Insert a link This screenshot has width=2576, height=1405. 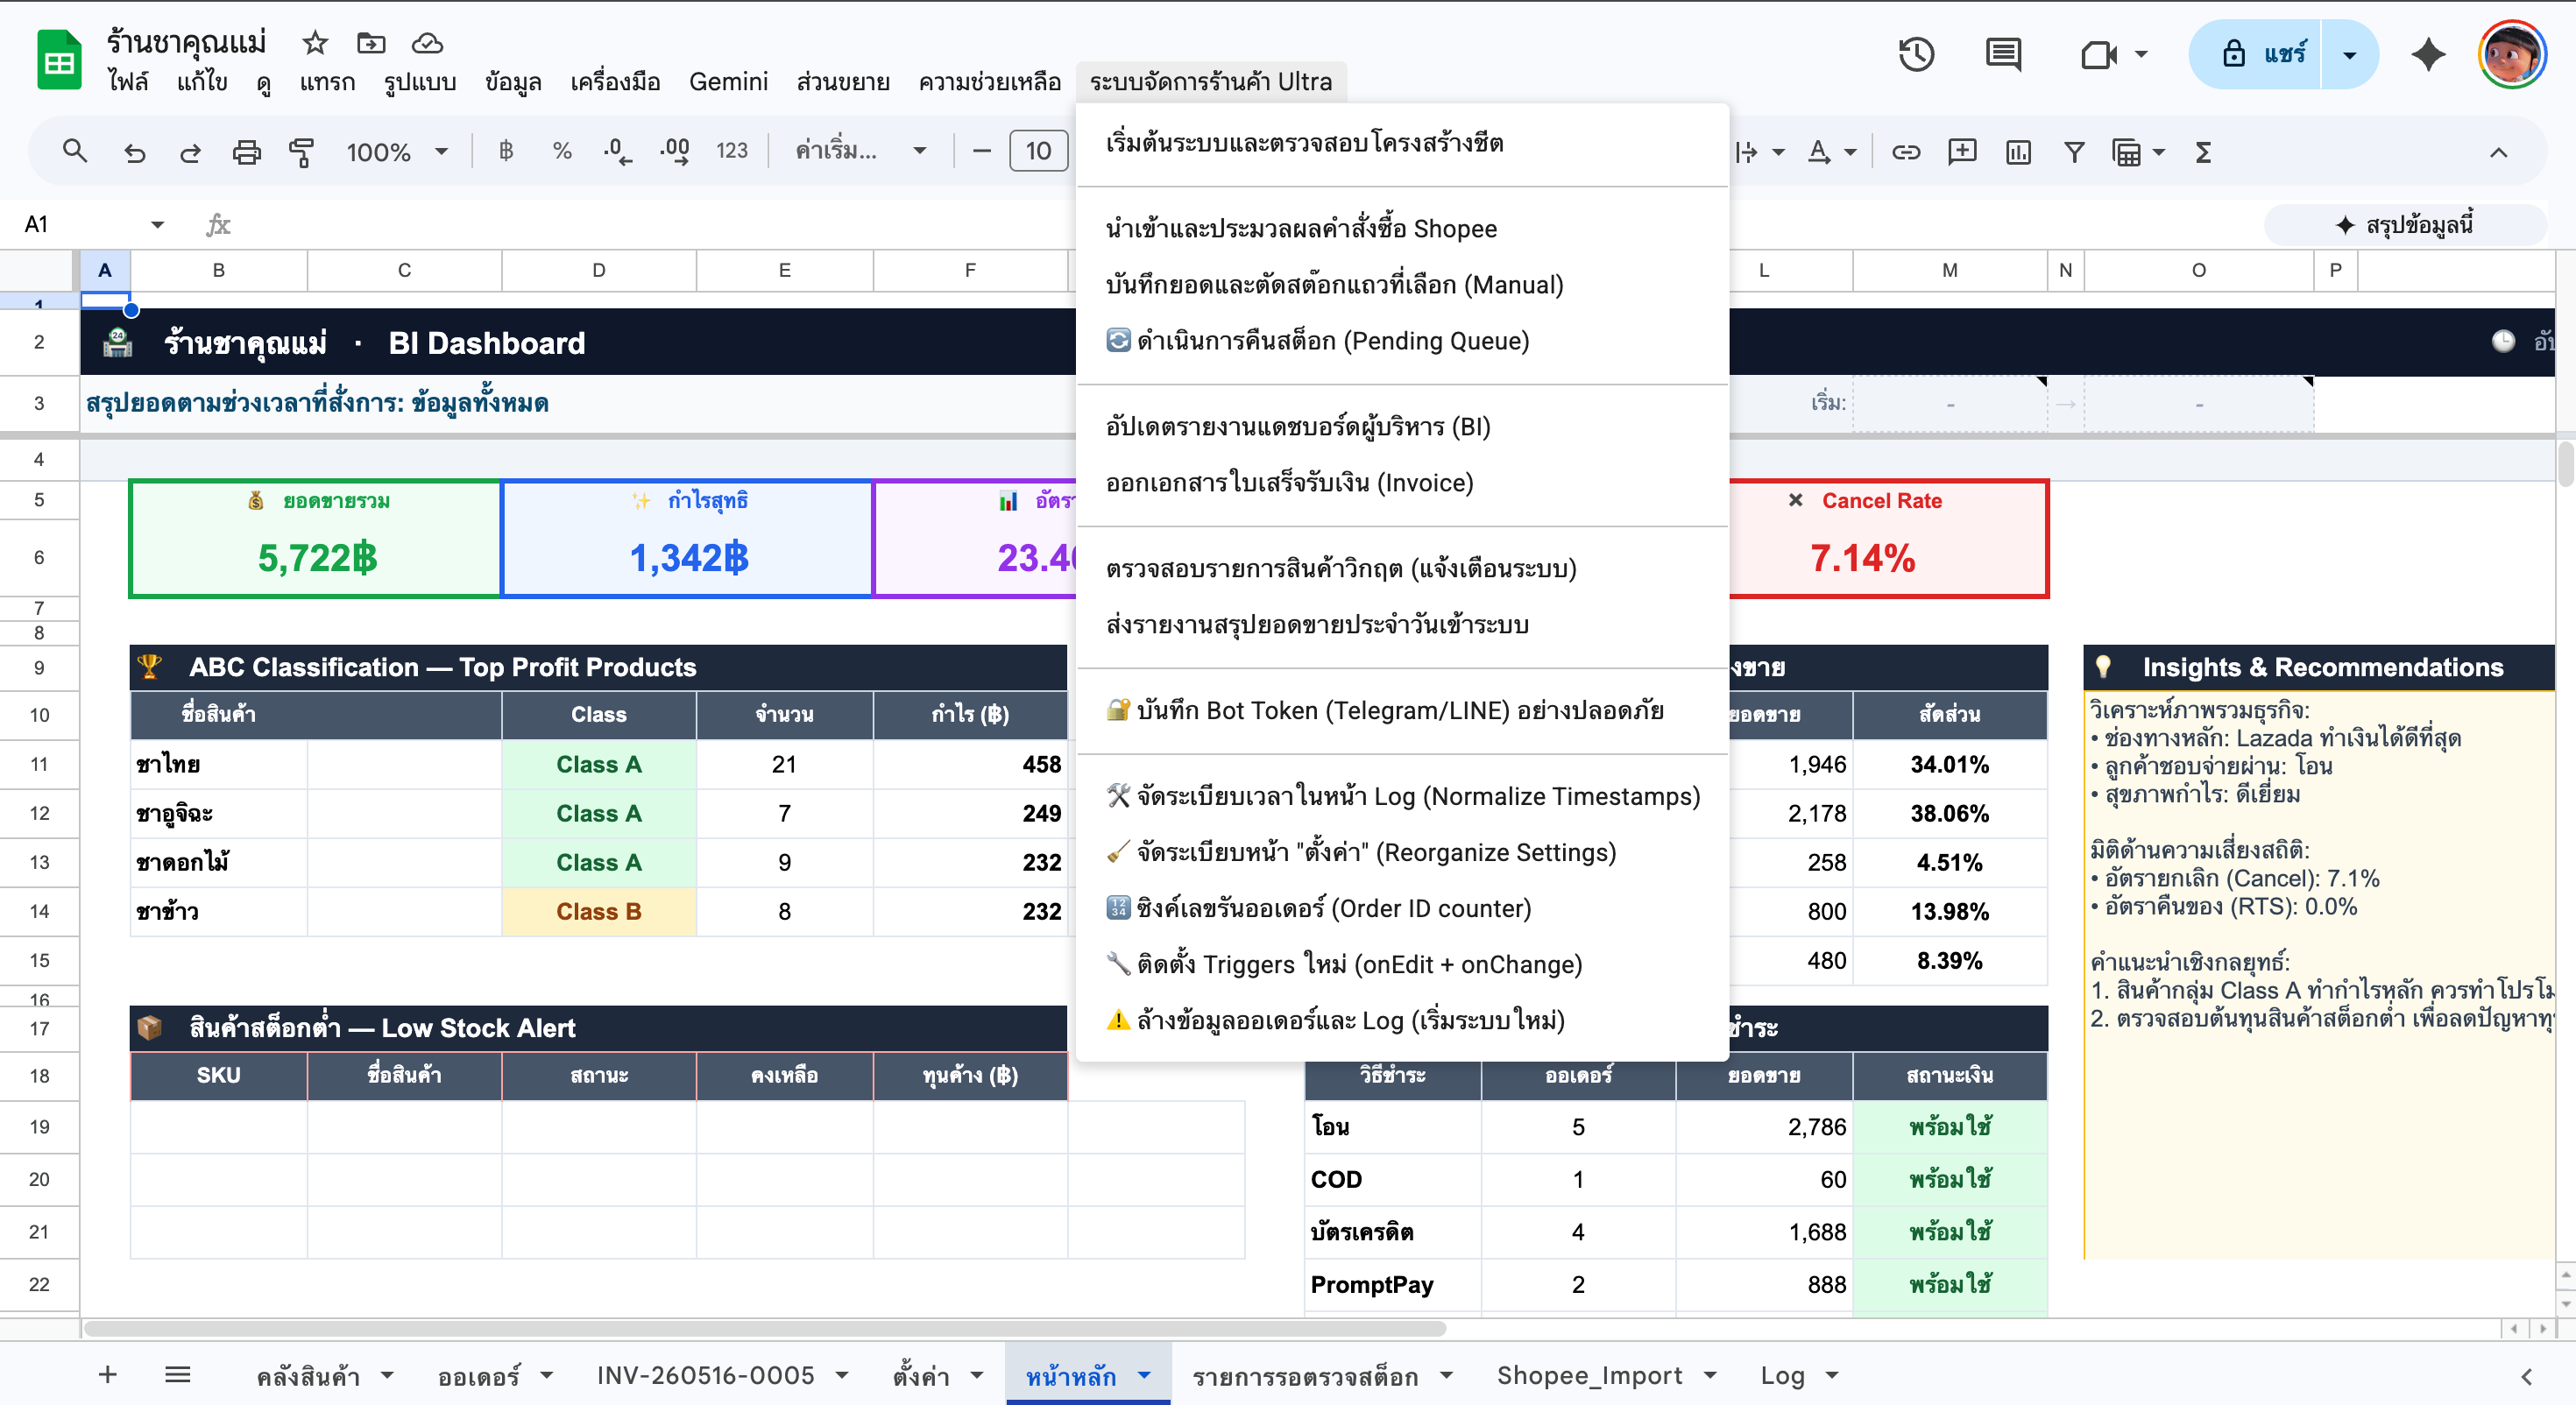click(1906, 152)
